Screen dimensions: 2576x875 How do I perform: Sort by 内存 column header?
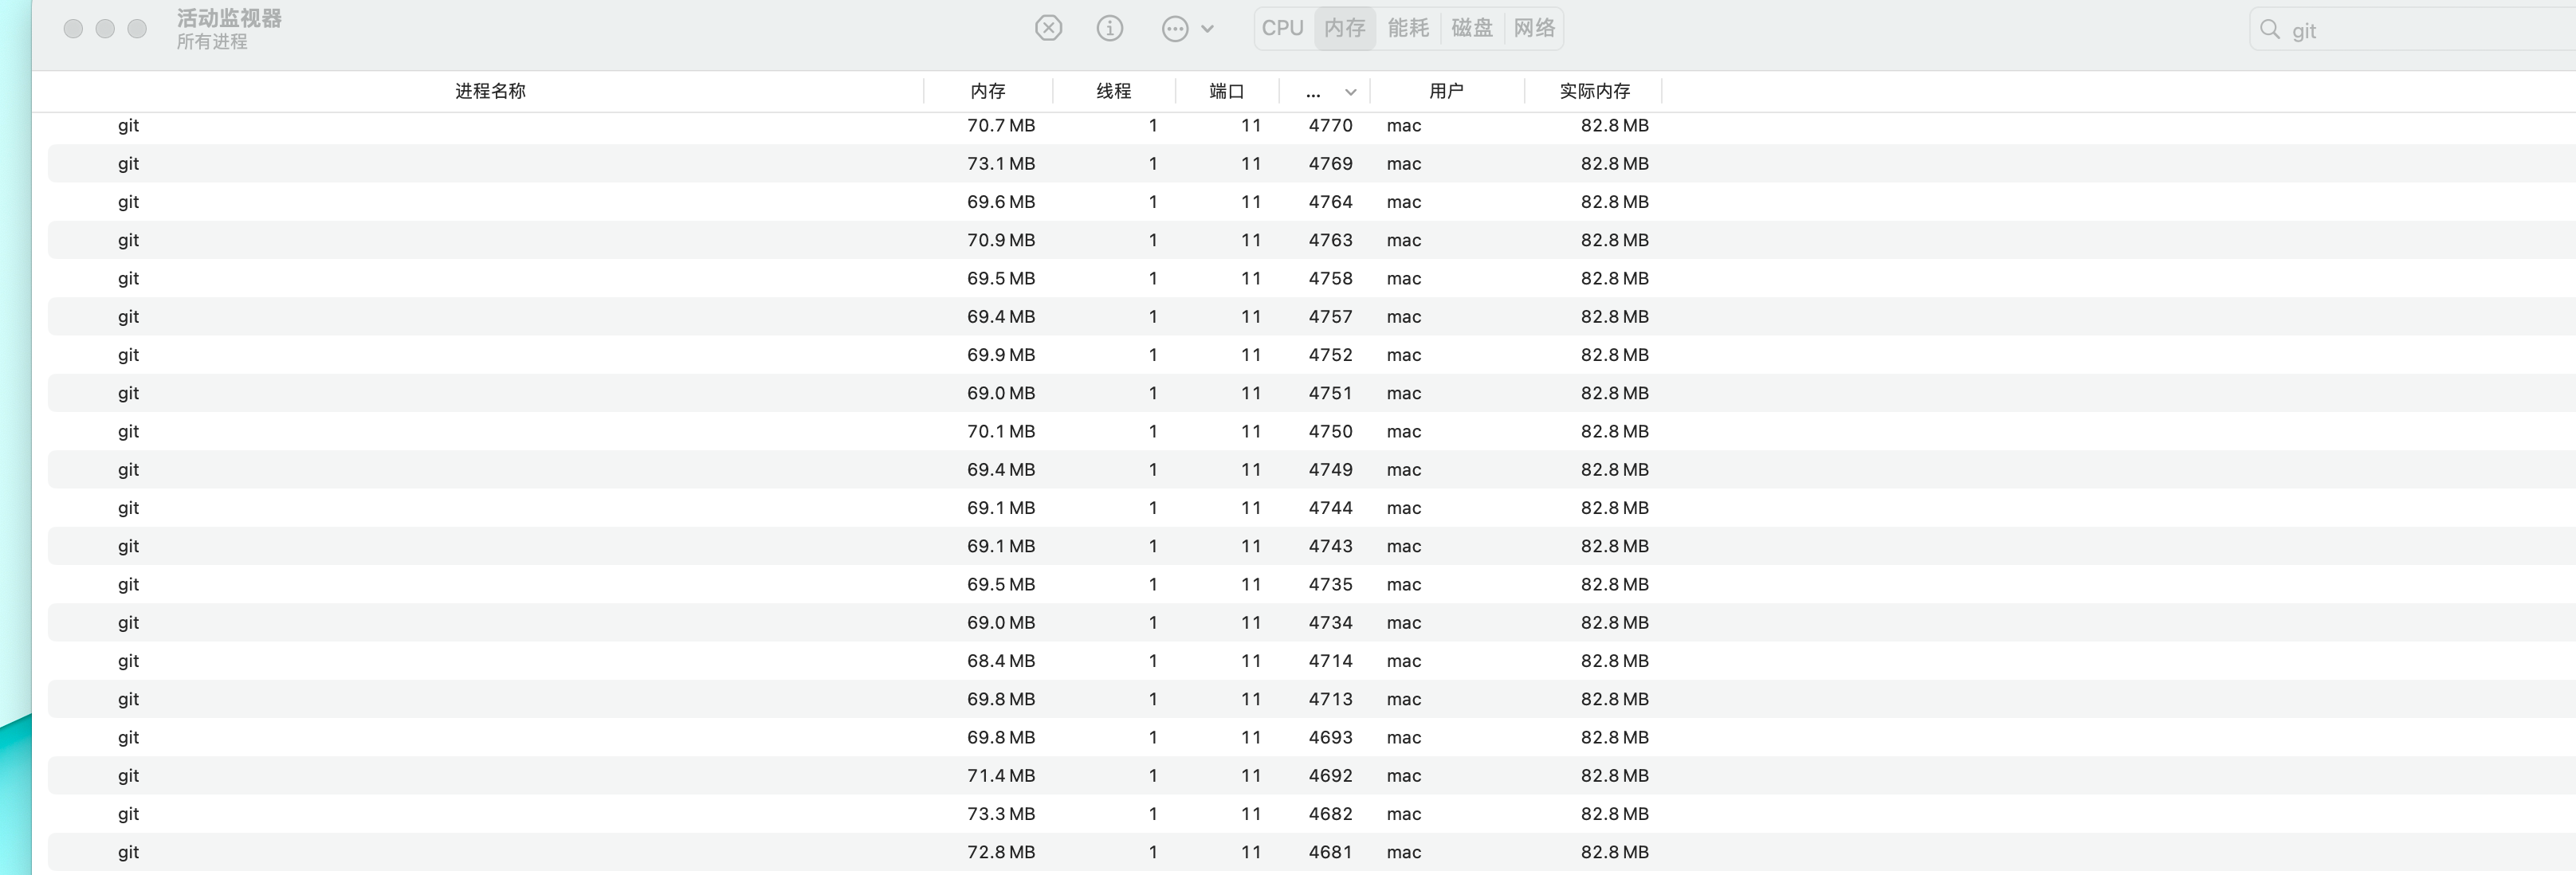[x=988, y=91]
